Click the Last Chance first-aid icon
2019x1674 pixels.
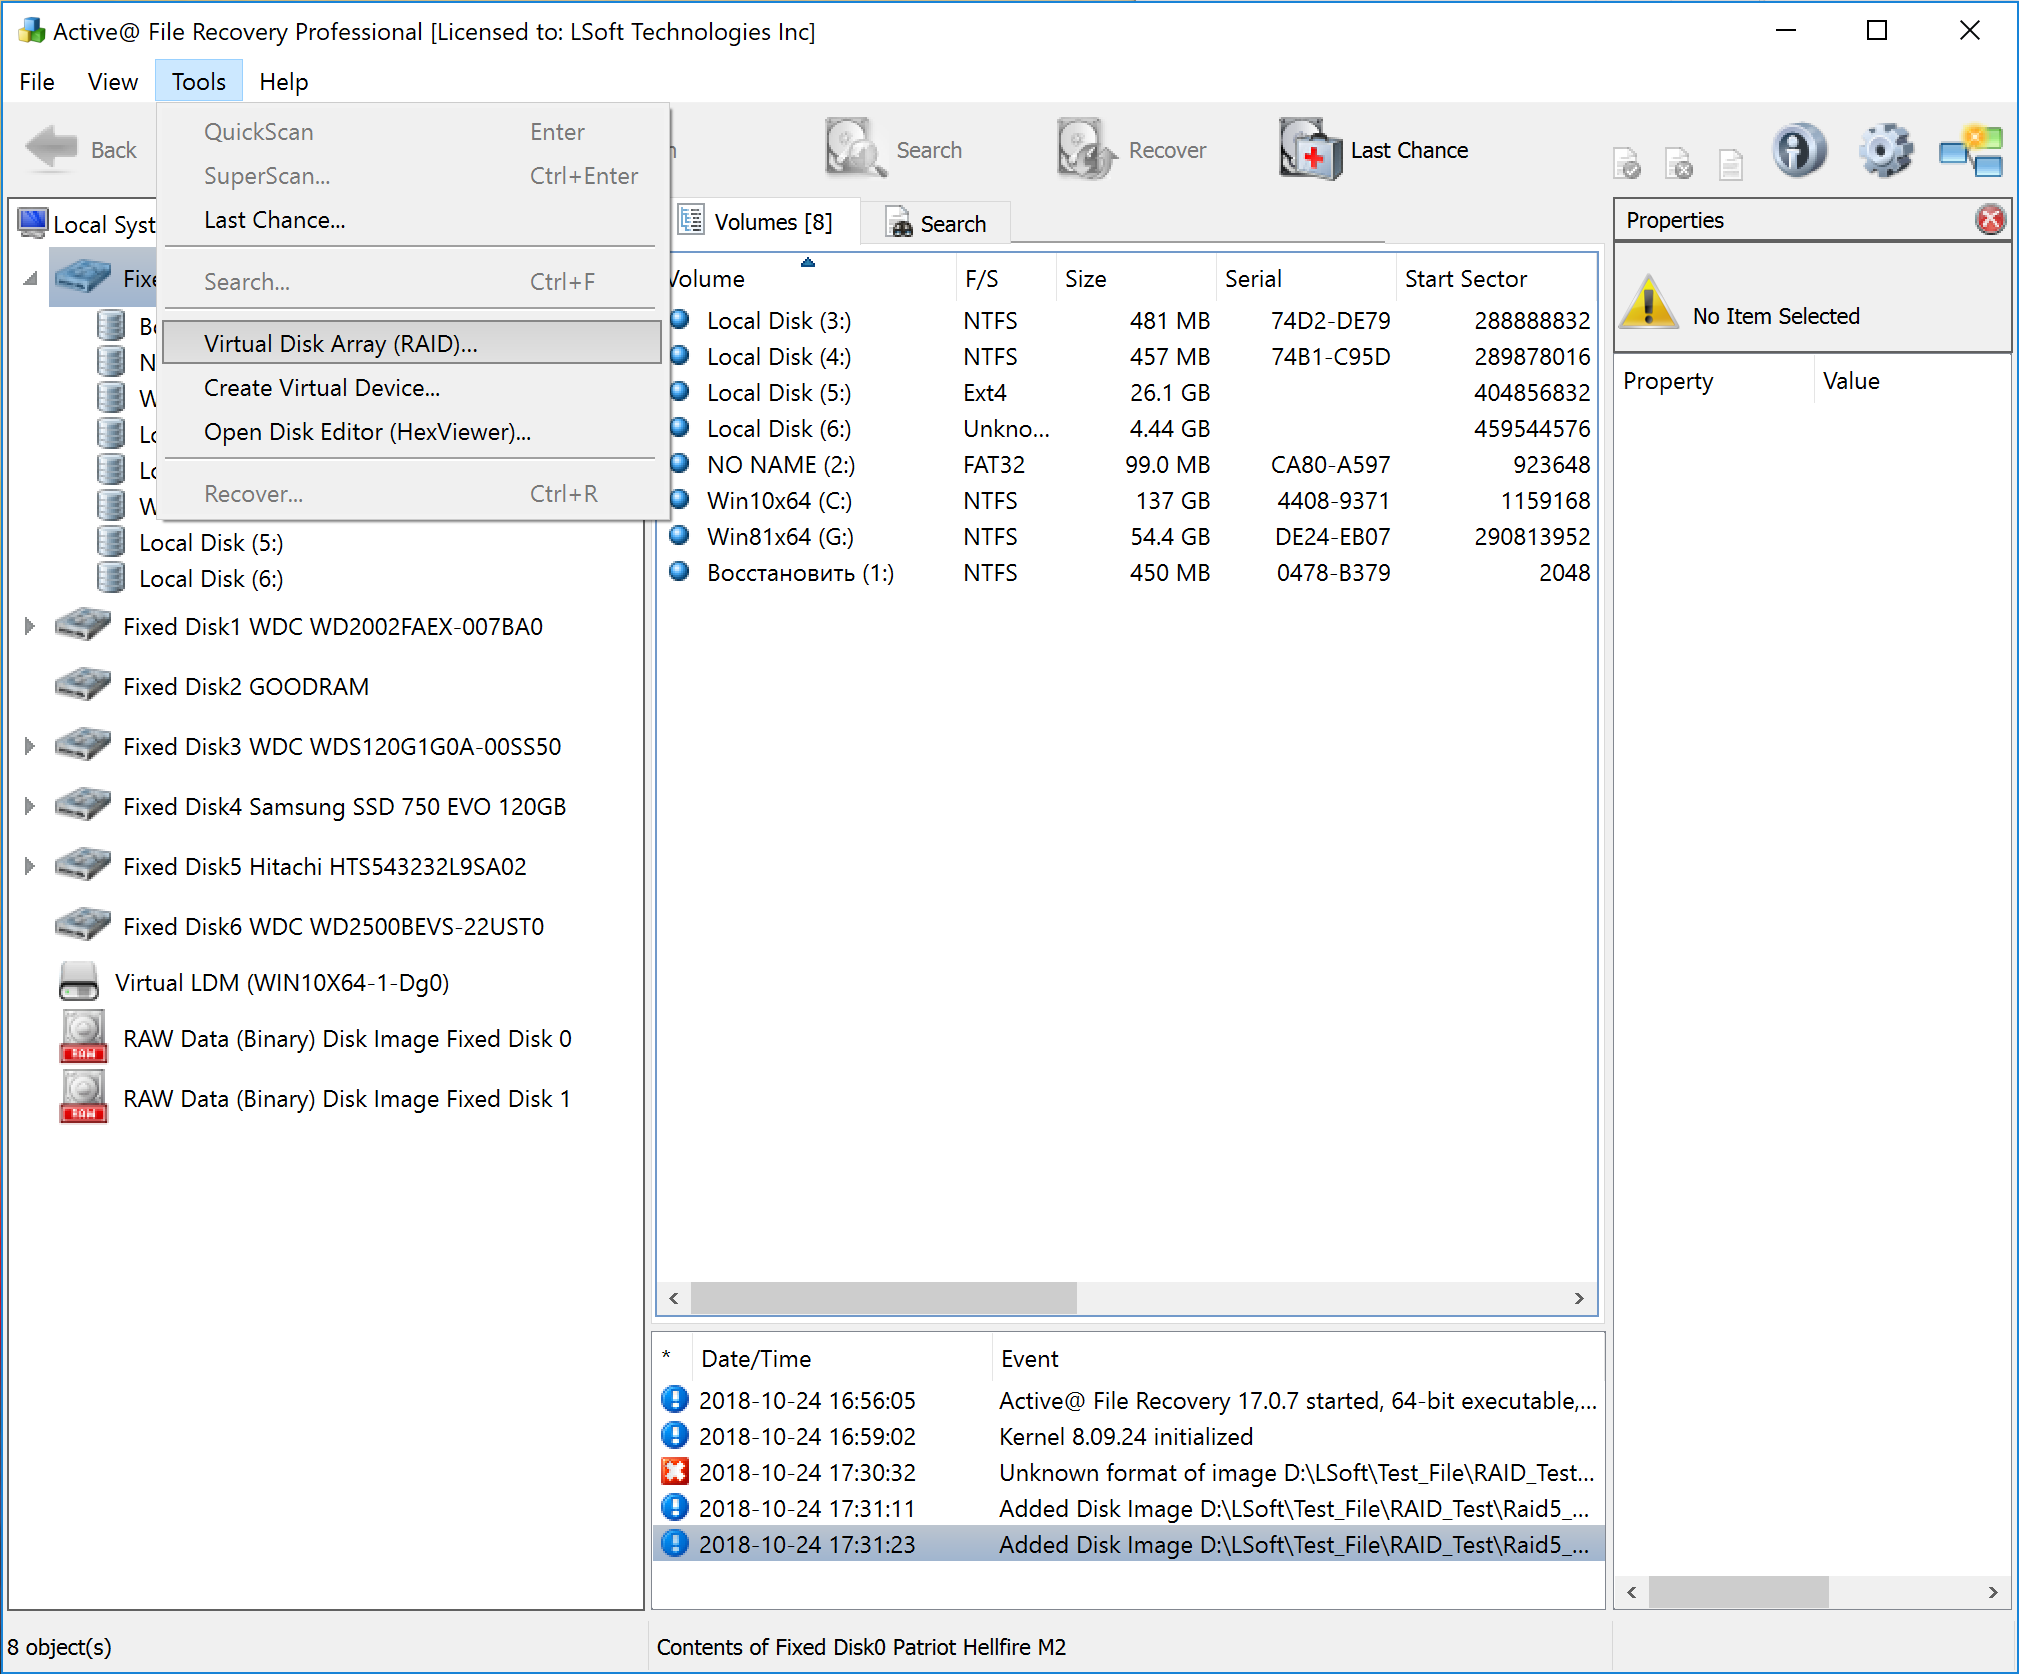pyautogui.click(x=1310, y=149)
